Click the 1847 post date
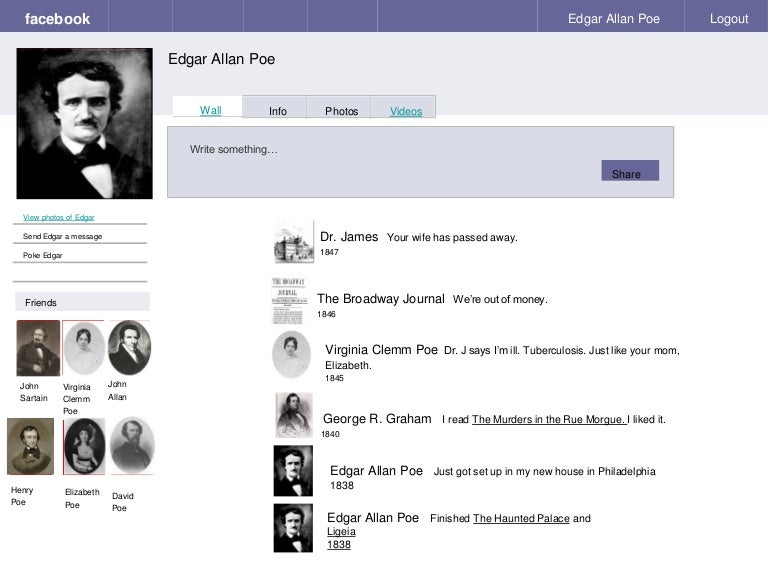 pyautogui.click(x=329, y=252)
